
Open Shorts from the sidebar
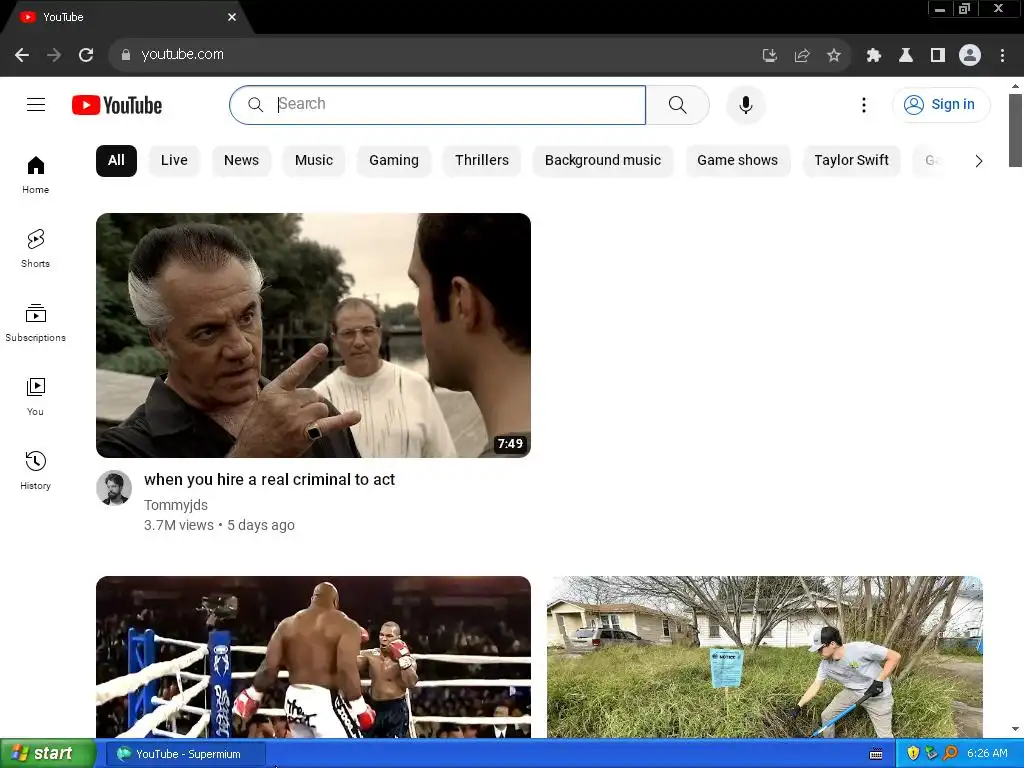point(35,249)
